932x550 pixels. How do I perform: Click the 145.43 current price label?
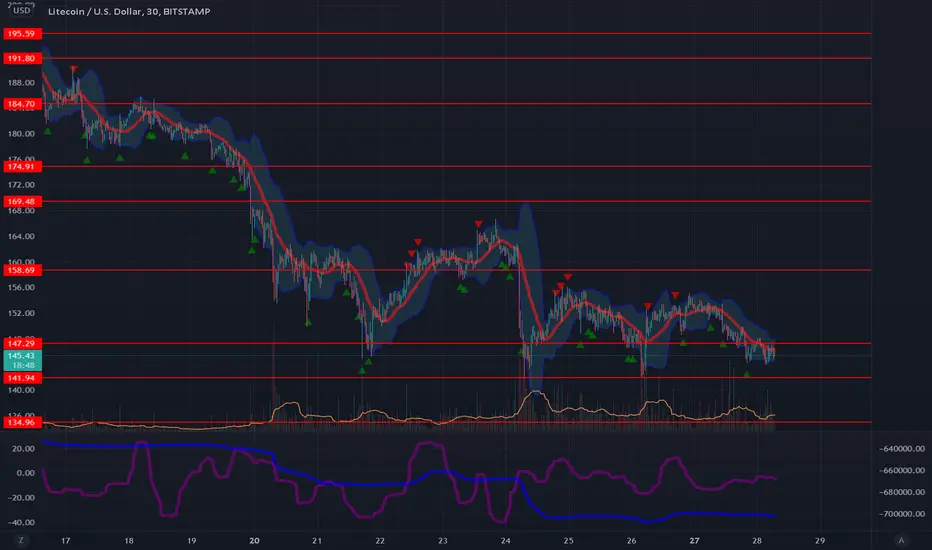tap(23, 360)
